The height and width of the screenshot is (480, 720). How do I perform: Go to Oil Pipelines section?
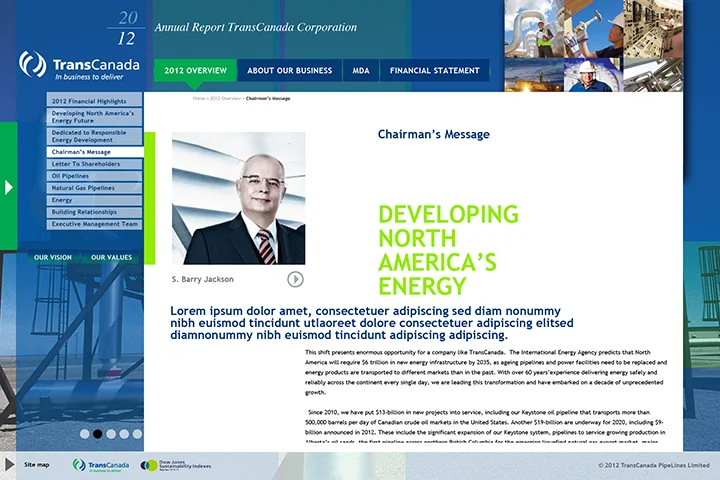pos(94,176)
